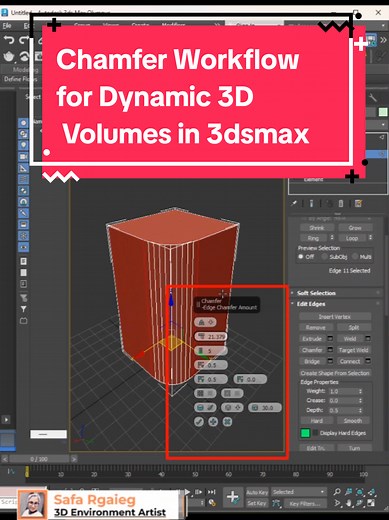Click the timeline at frame 50
The width and height of the screenshot is (389, 520).
(x=195, y=474)
